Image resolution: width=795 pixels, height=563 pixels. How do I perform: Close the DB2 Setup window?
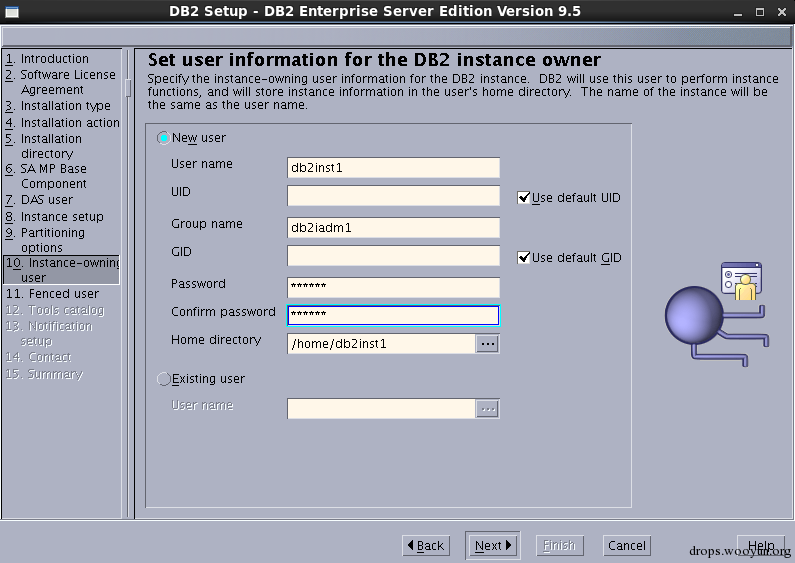point(782,12)
